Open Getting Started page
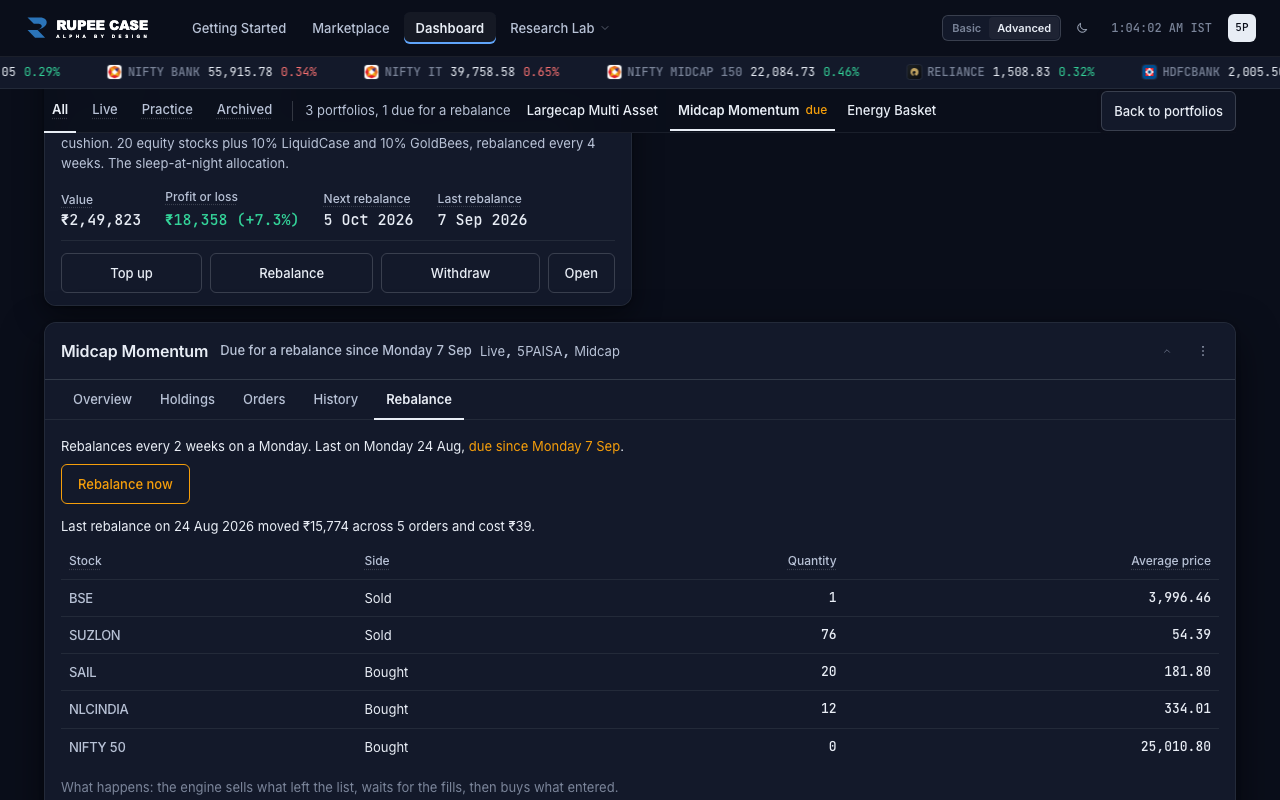This screenshot has height=800, width=1280. click(239, 28)
